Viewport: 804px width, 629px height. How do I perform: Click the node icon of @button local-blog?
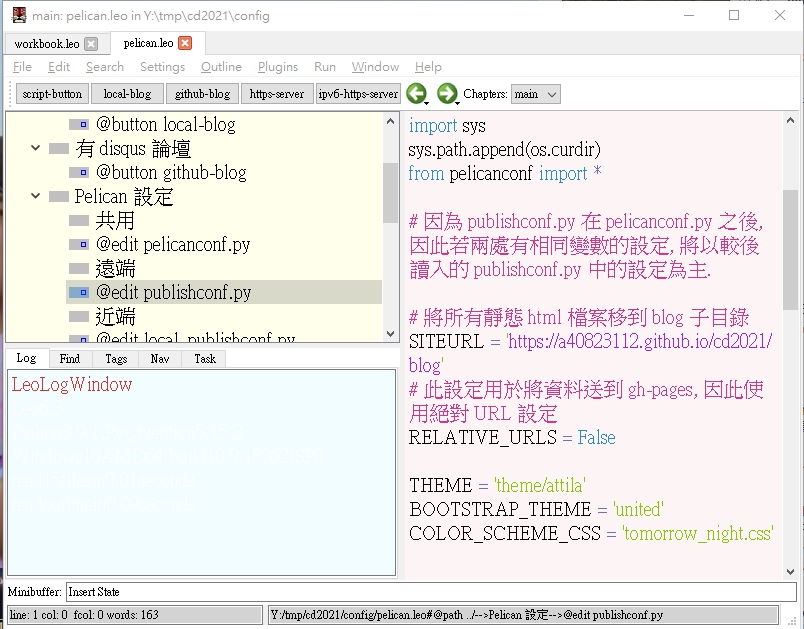tap(79, 125)
